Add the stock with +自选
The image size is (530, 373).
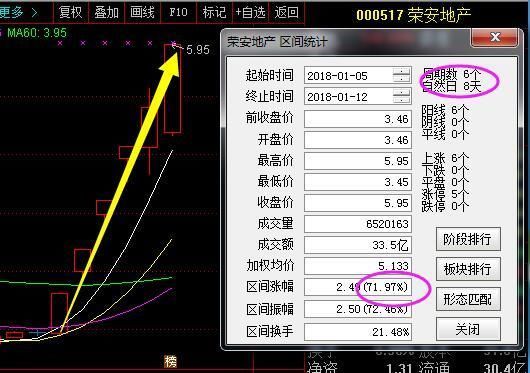(250, 12)
